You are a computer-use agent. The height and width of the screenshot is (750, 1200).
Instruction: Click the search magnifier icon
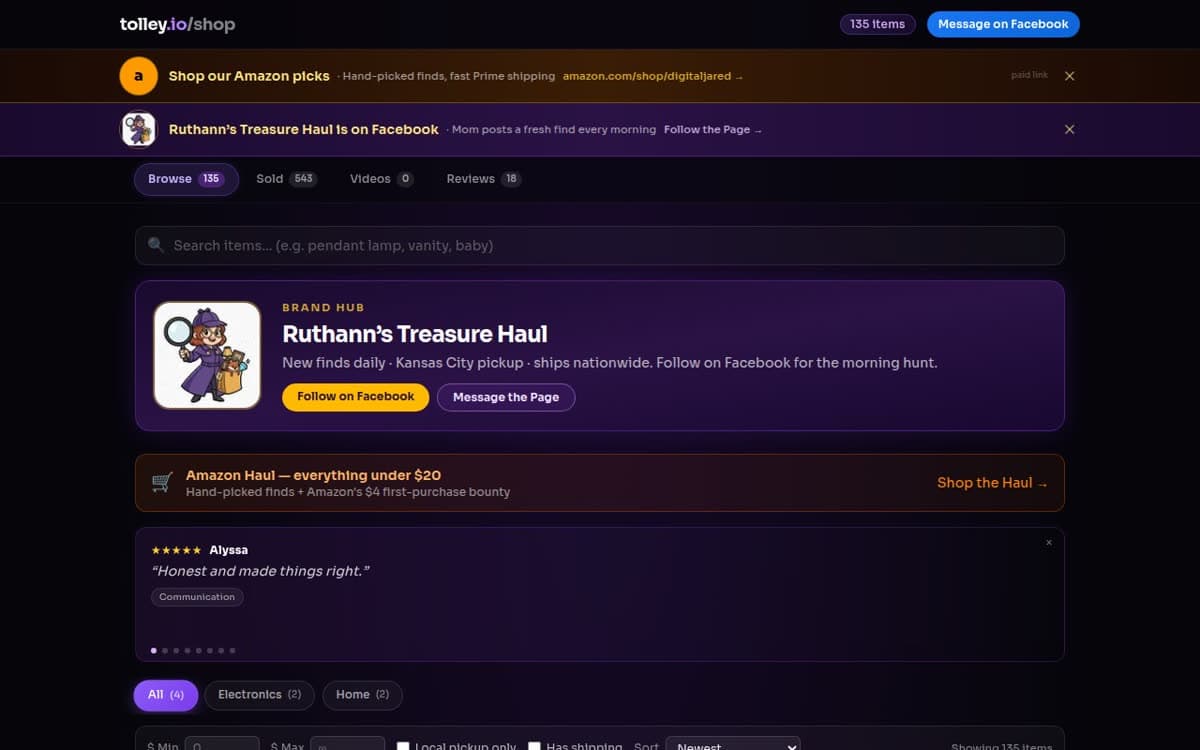tap(155, 245)
